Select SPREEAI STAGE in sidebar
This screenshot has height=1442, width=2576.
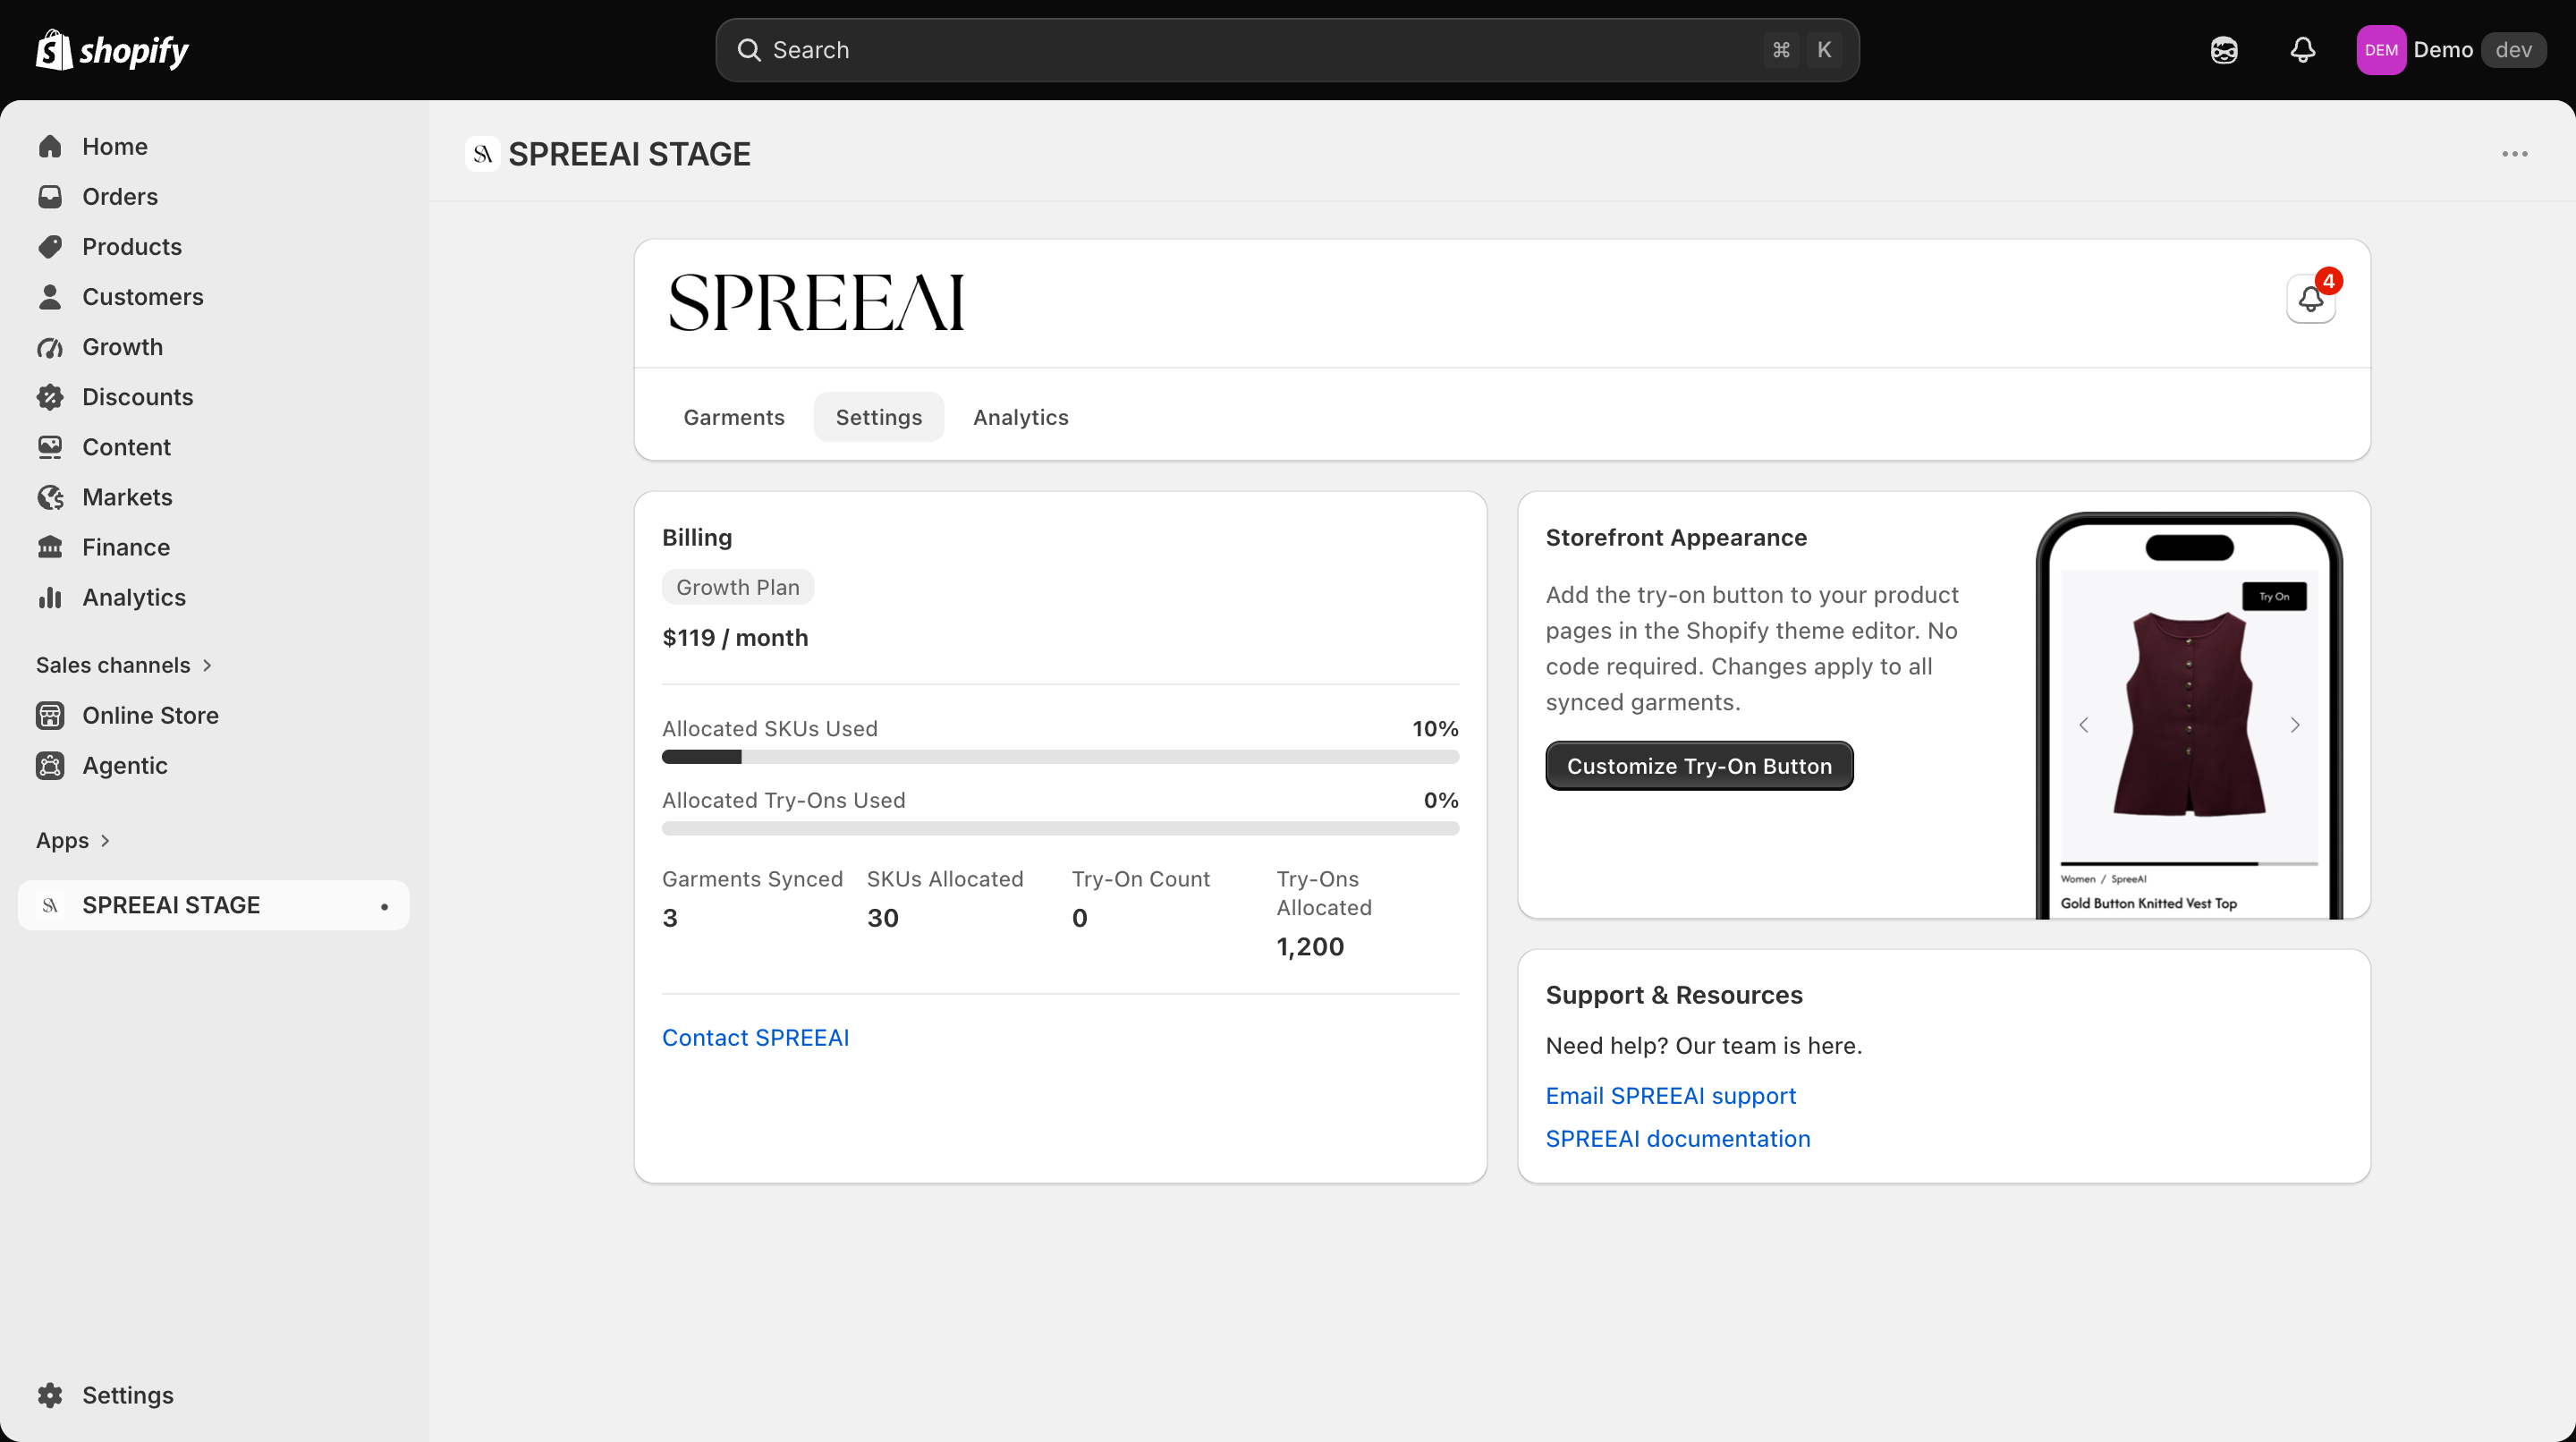click(x=213, y=905)
